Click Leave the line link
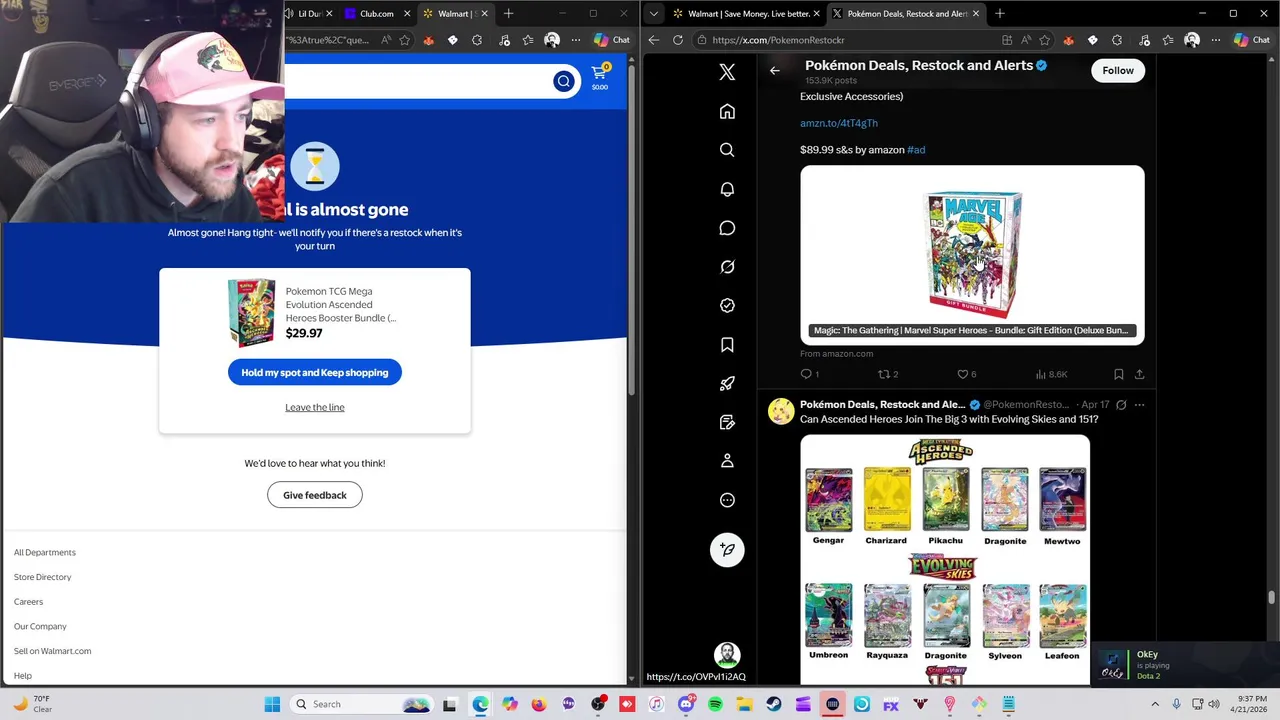Viewport: 1280px width, 720px height. 315,407
